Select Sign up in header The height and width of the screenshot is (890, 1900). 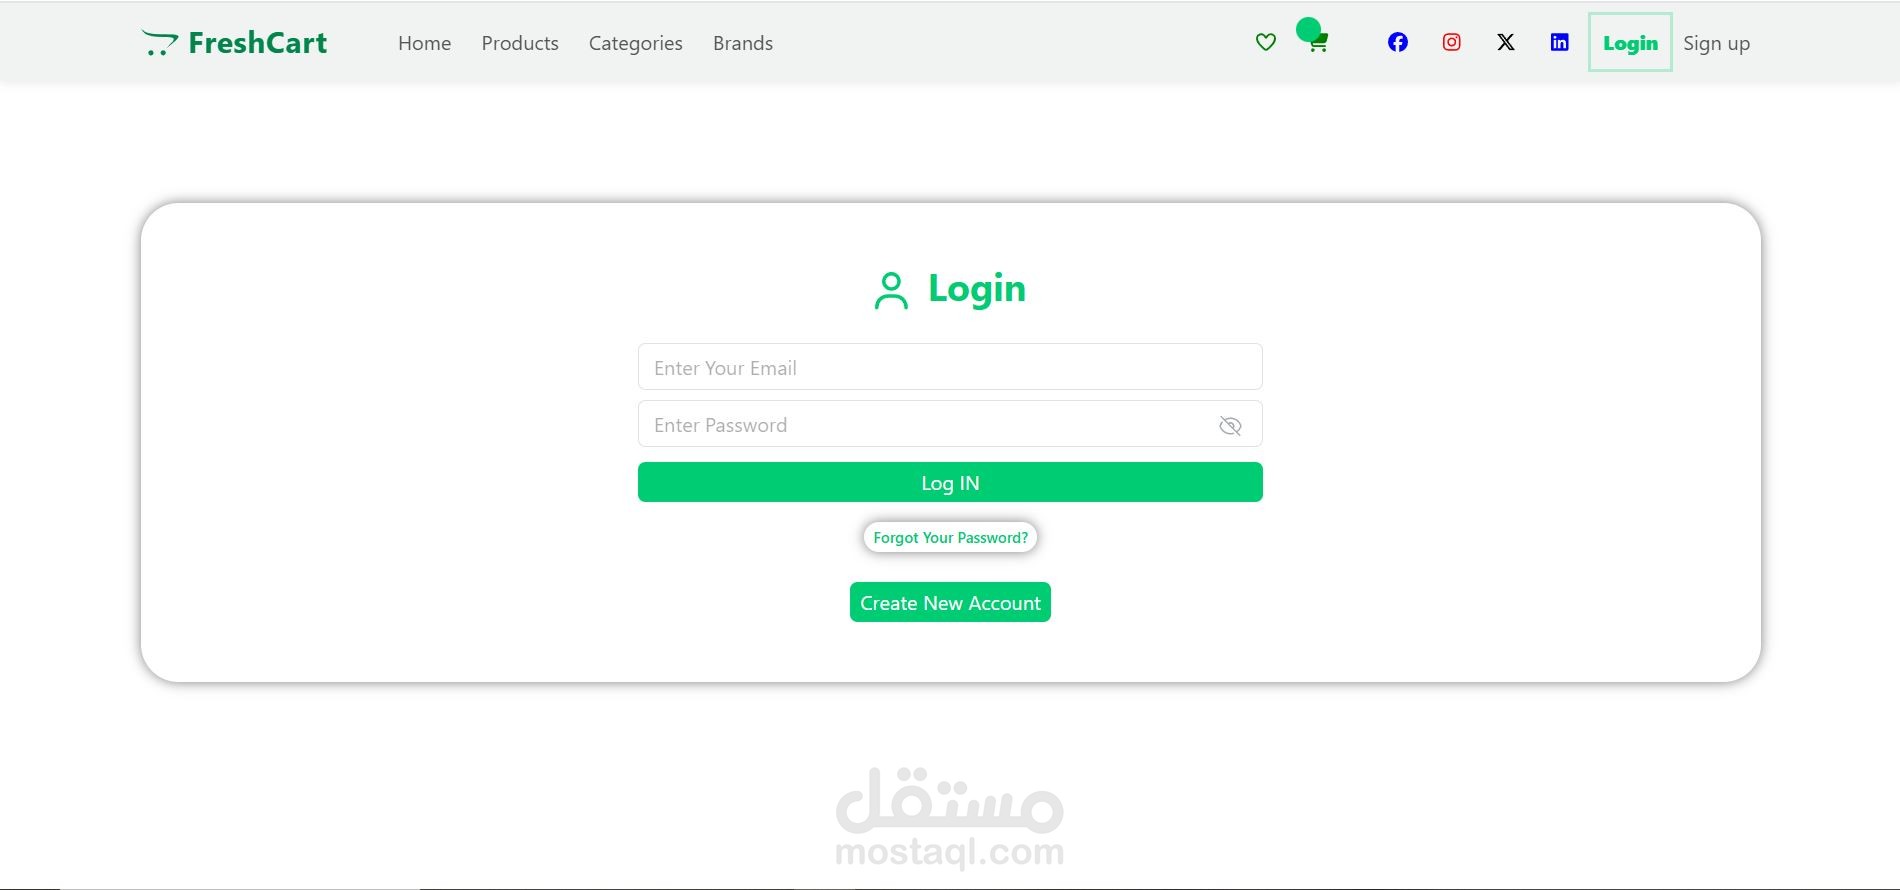(1716, 43)
